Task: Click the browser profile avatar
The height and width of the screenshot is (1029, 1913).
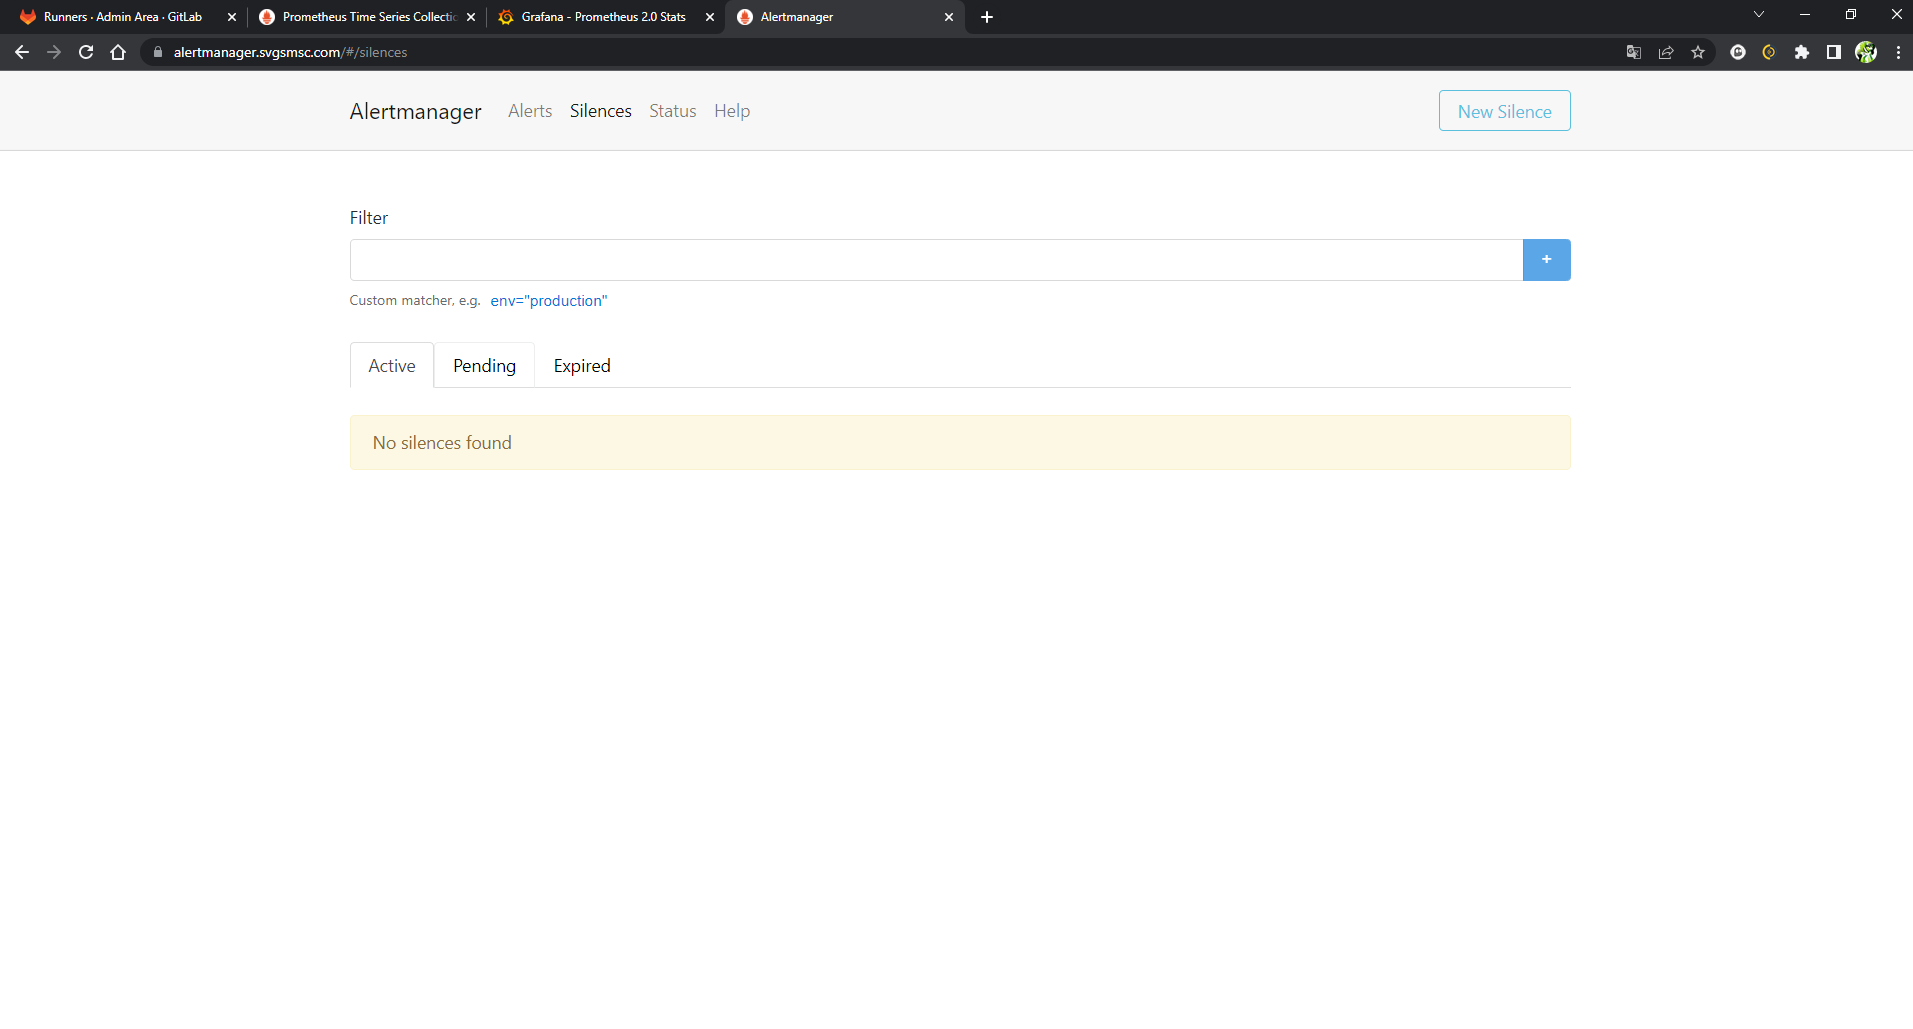Action: point(1866,52)
